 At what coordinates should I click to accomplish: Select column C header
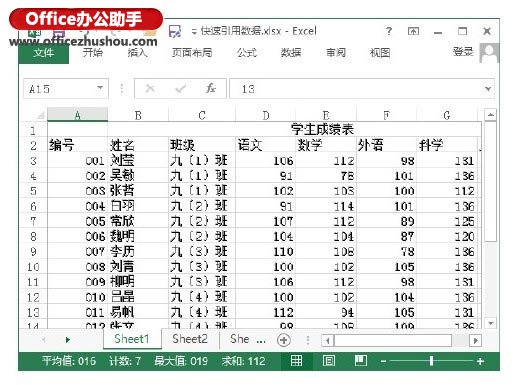click(x=202, y=115)
